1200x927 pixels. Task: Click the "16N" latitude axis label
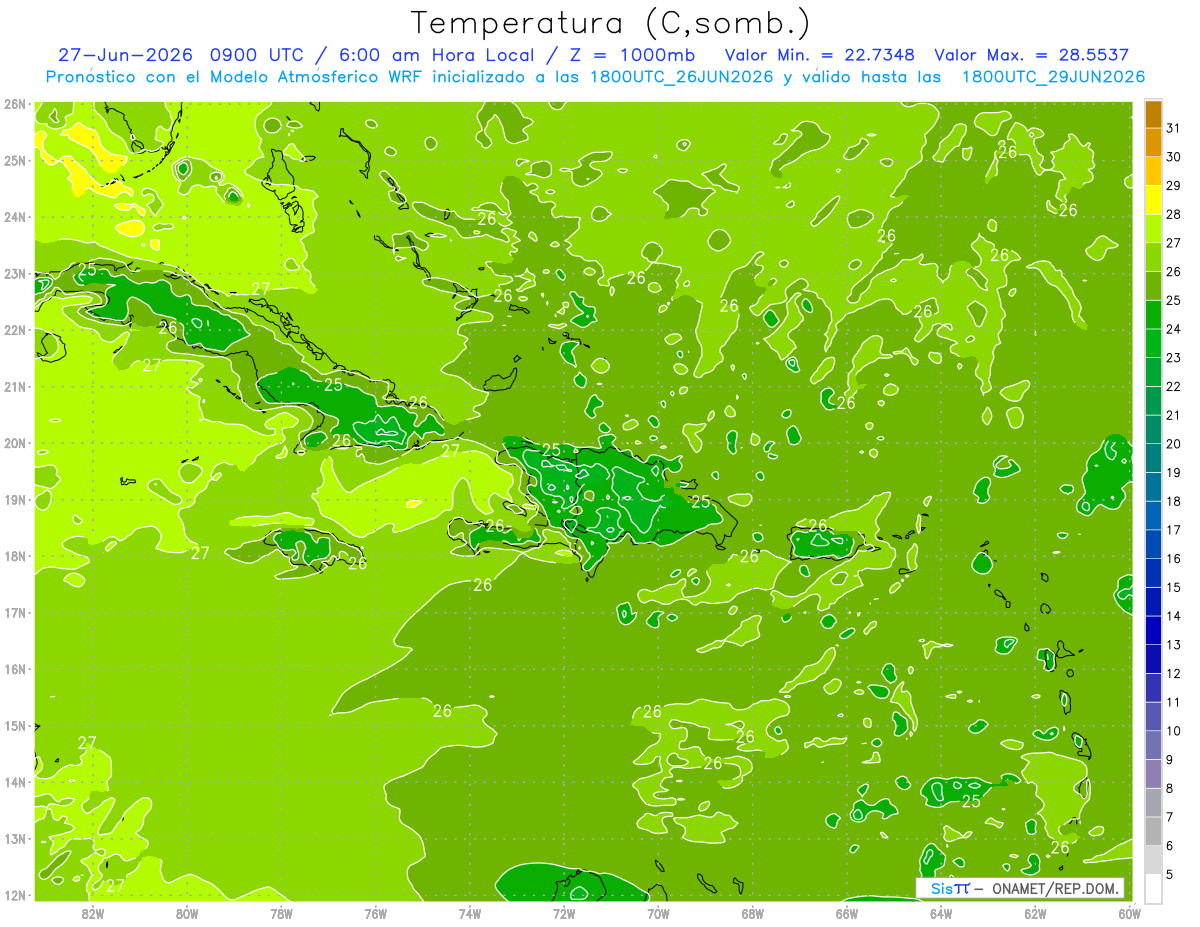[14, 669]
